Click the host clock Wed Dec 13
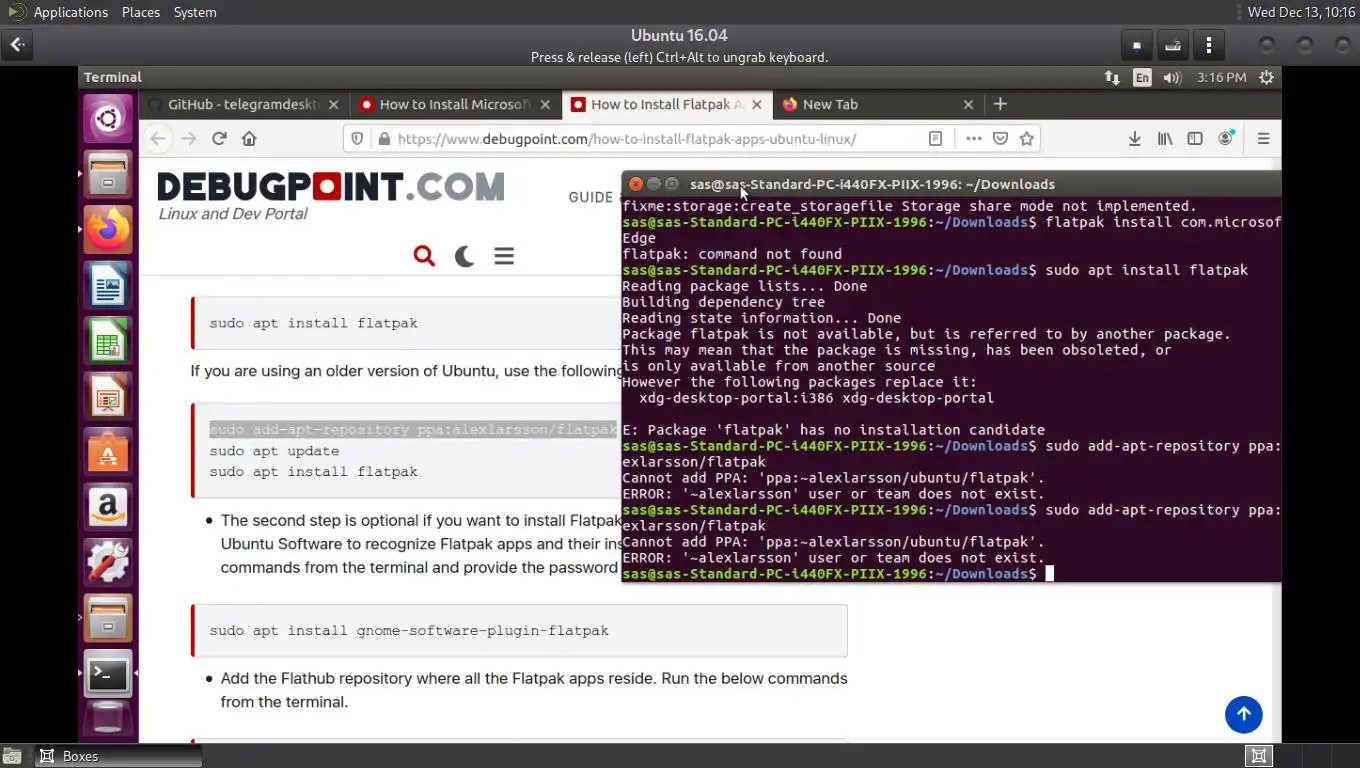Screen dimensions: 1360x768 tap(1301, 12)
